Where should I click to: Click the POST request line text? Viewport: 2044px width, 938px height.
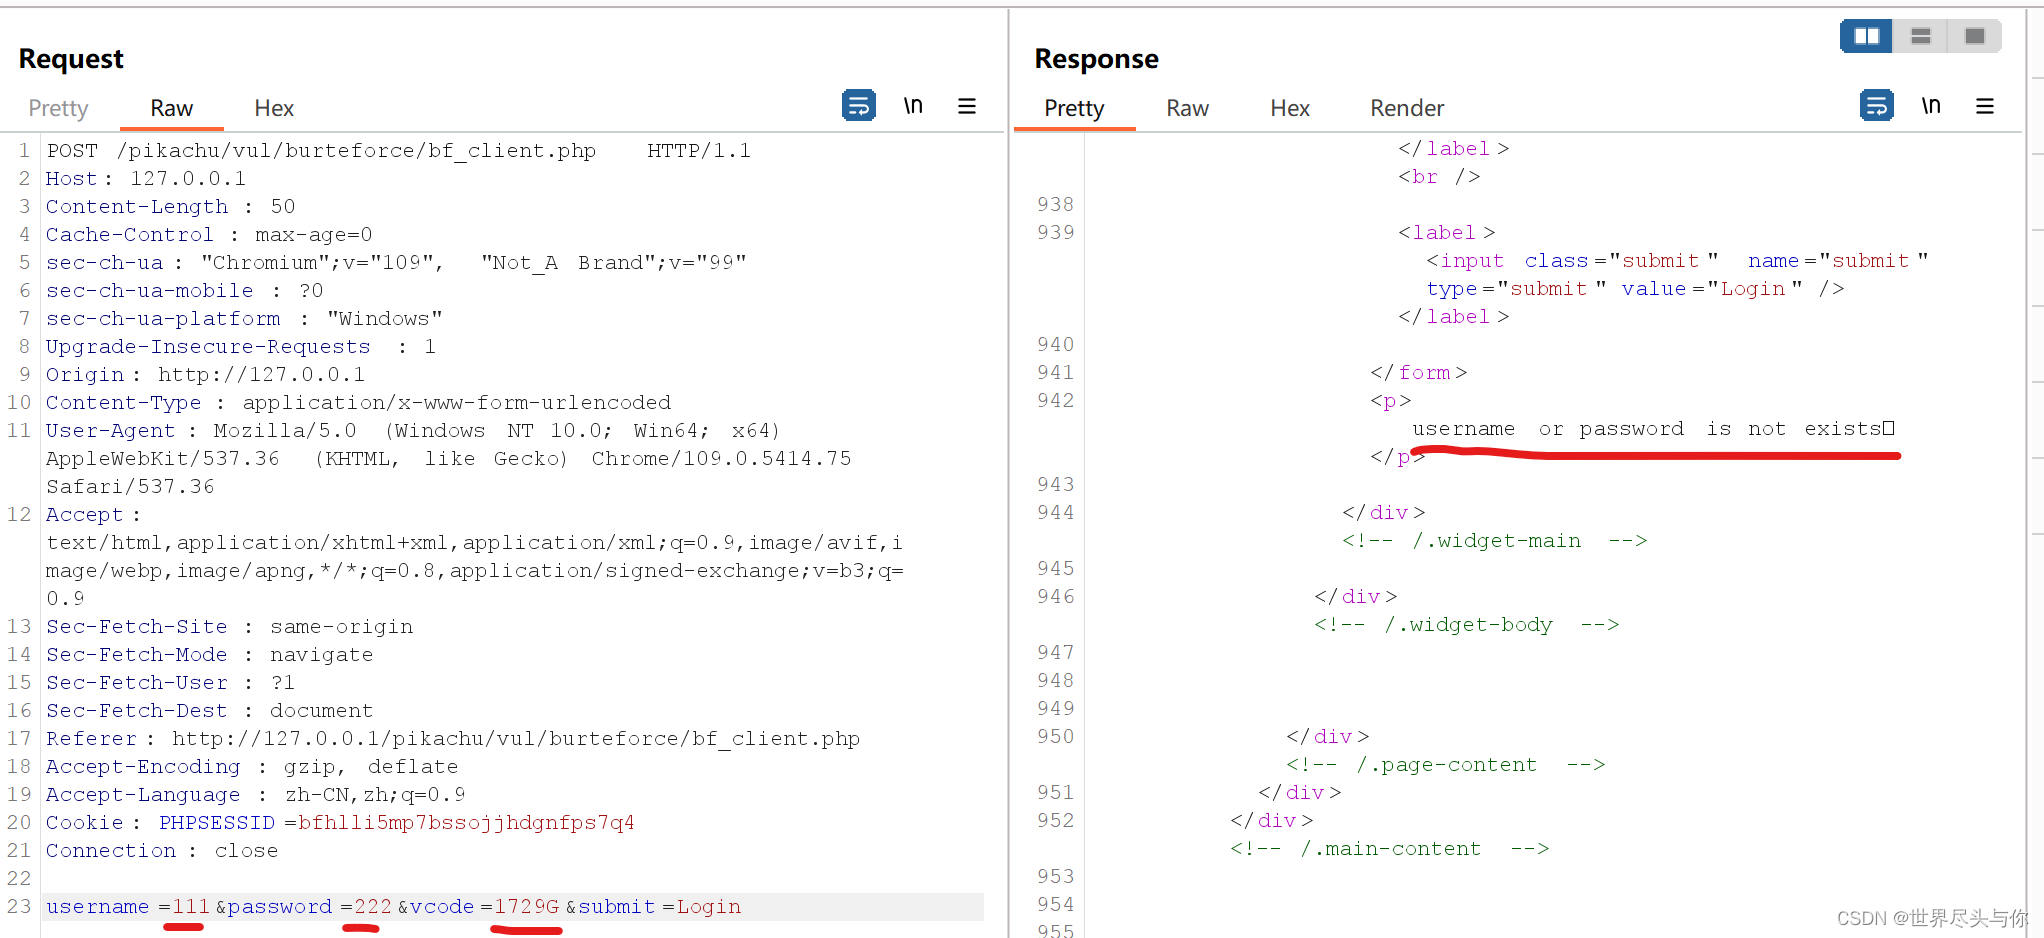click(x=398, y=151)
